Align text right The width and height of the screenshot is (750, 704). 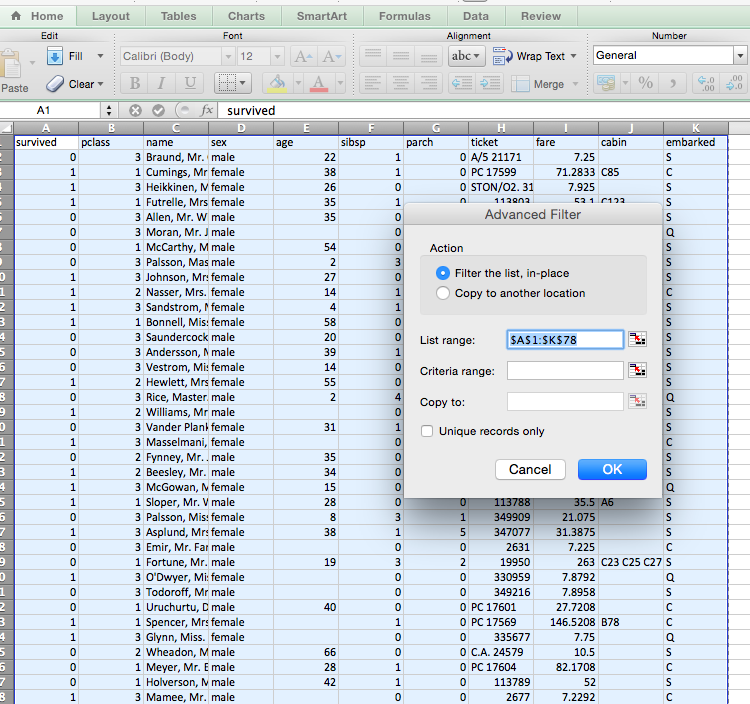coord(429,84)
